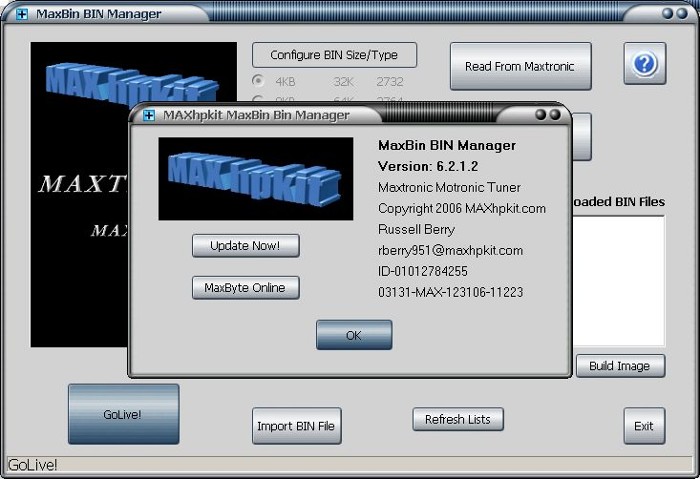Click Import BIN File
Screen dimensions: 700x479
click(297, 426)
